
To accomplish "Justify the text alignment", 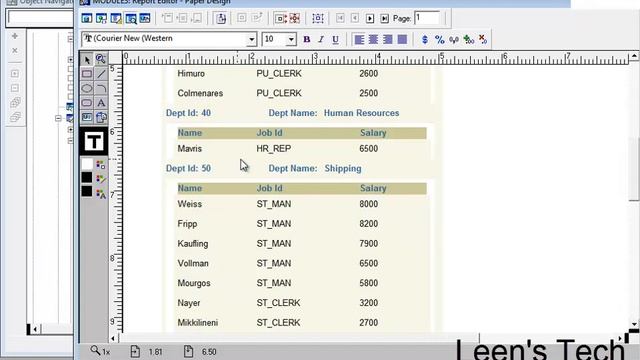I will coord(402,40).
